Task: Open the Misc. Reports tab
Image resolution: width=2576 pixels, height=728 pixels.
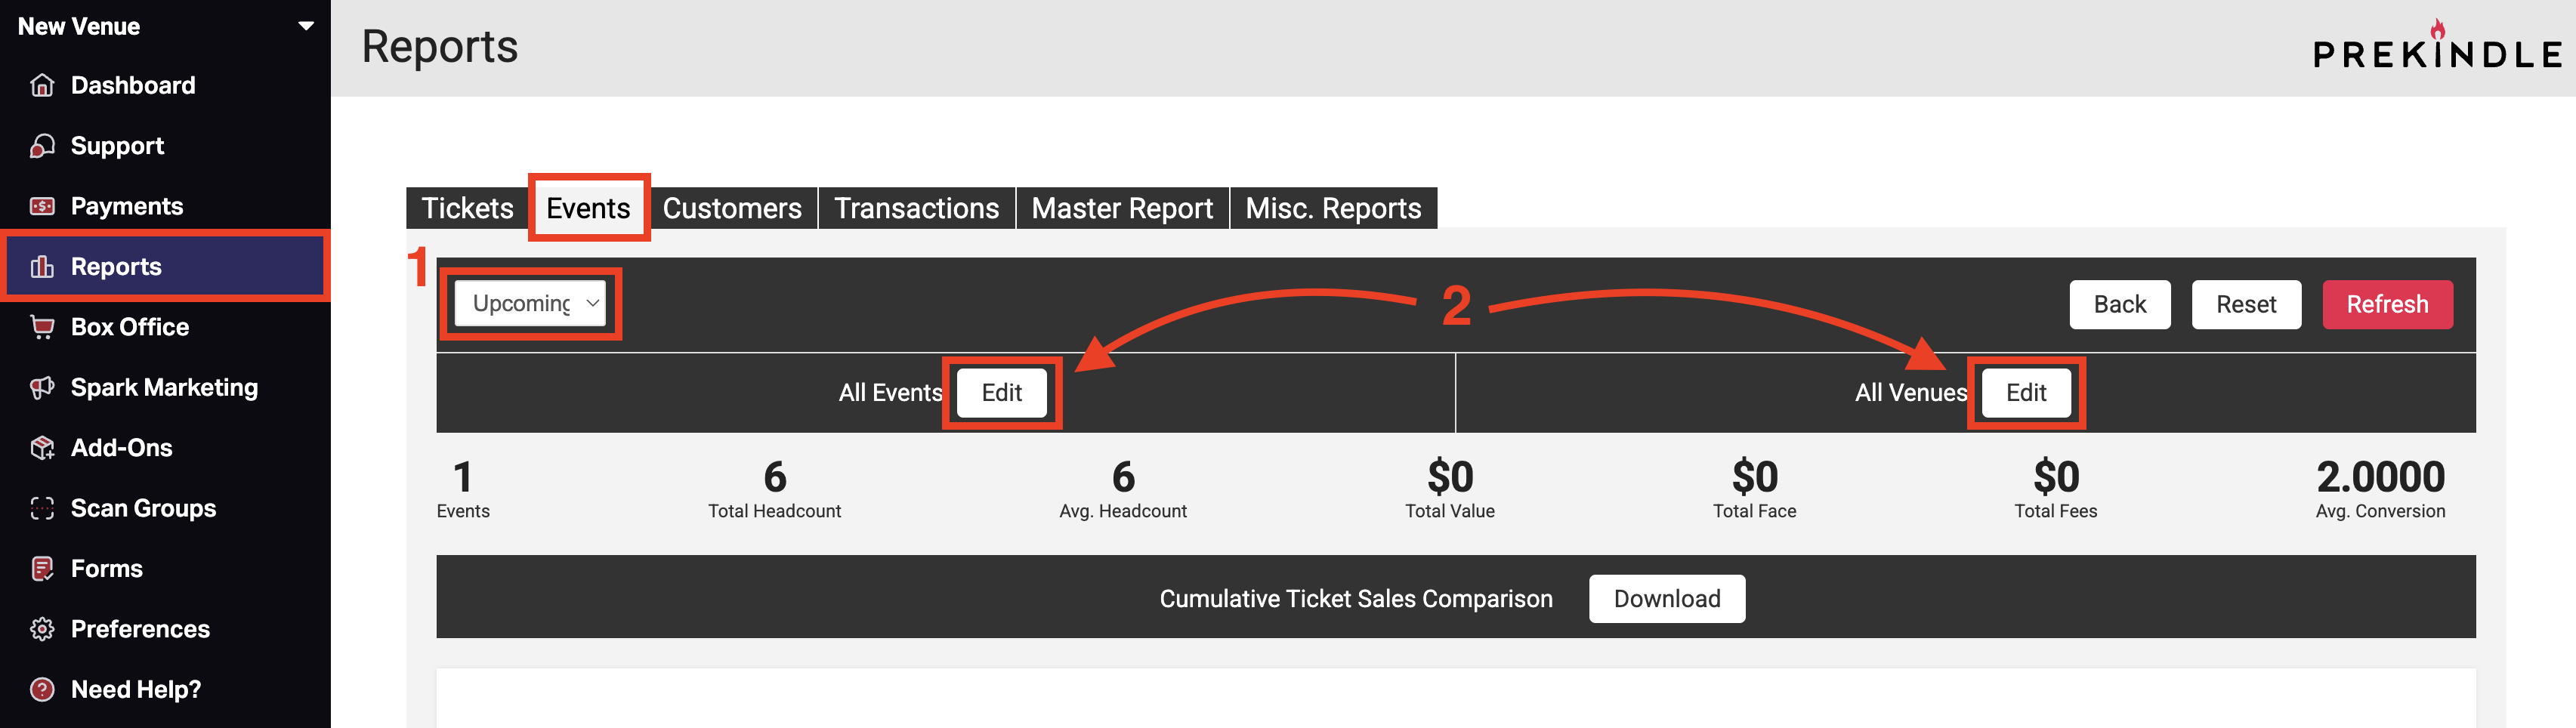Action: click(1333, 208)
